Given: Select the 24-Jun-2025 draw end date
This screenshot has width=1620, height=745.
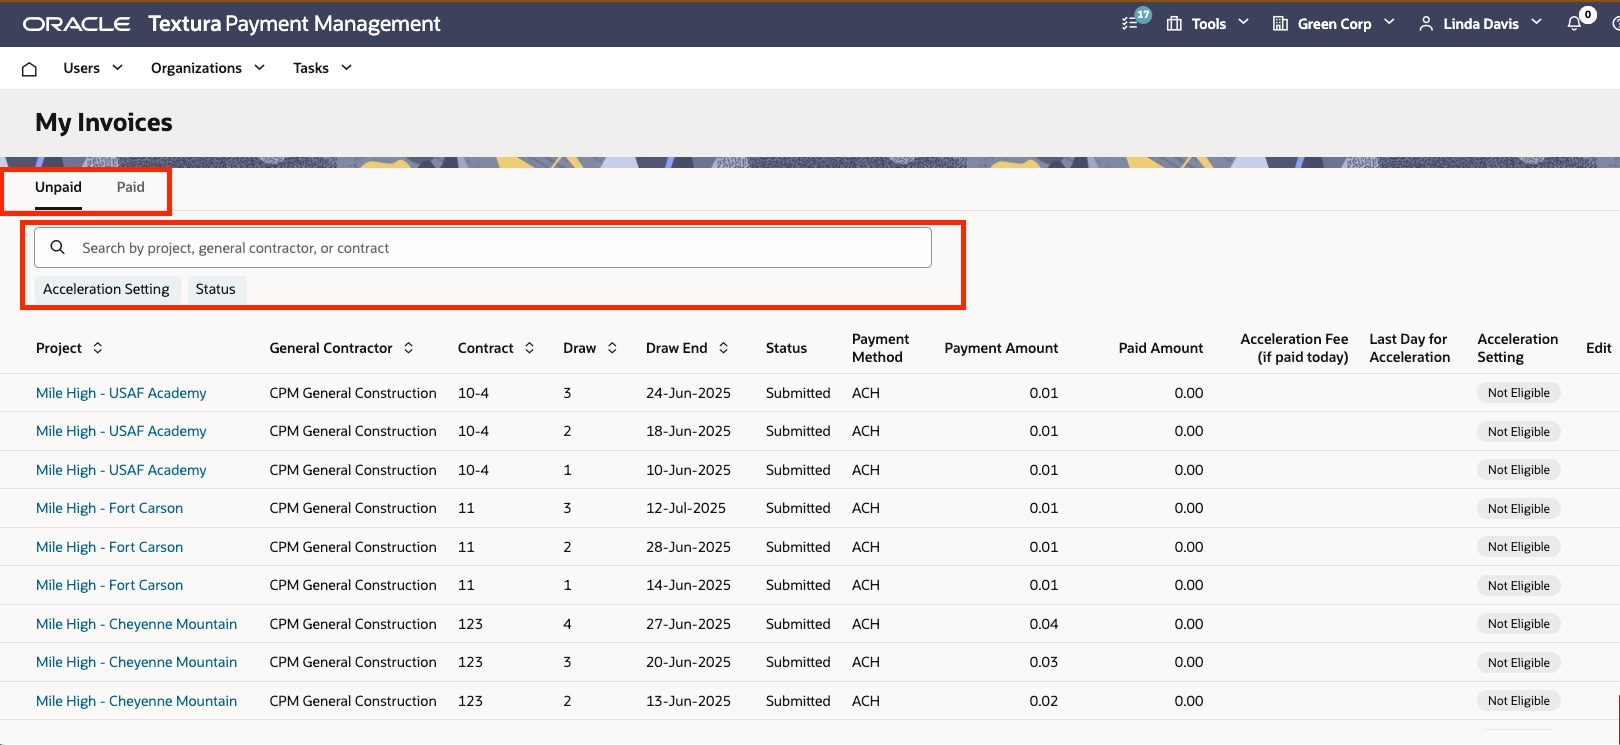Looking at the screenshot, I should pos(688,393).
